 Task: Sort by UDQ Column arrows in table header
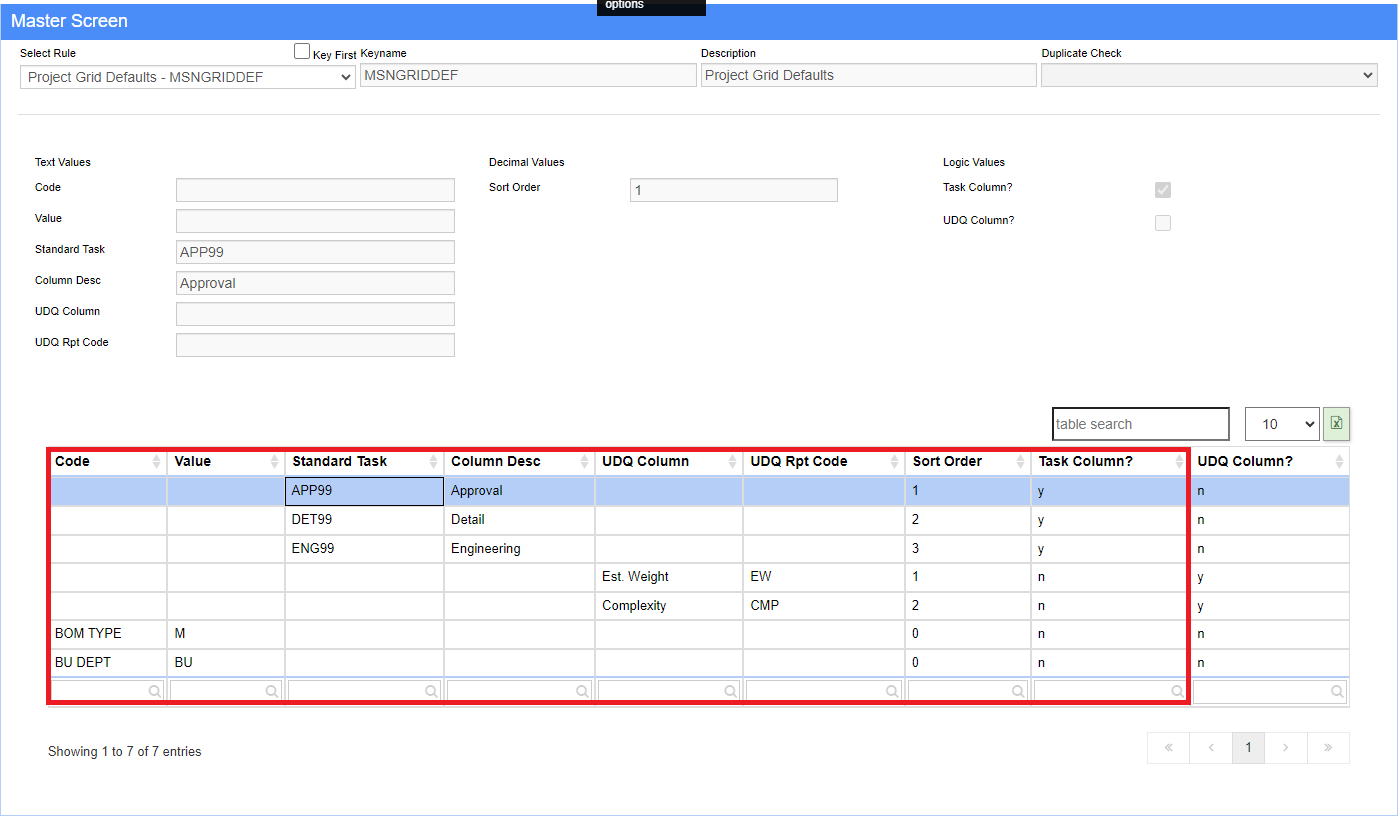[732, 462]
